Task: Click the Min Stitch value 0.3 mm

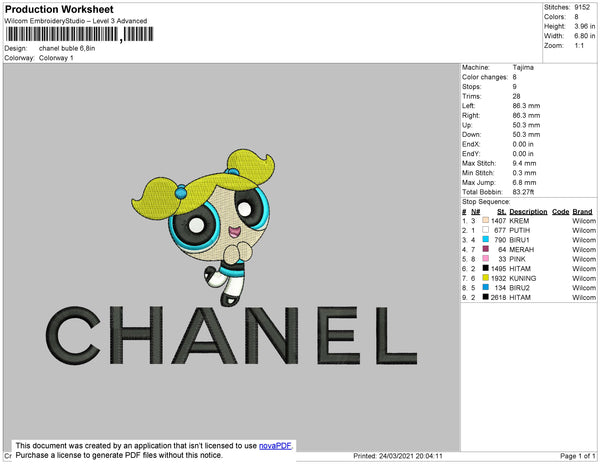Action: [x=524, y=173]
